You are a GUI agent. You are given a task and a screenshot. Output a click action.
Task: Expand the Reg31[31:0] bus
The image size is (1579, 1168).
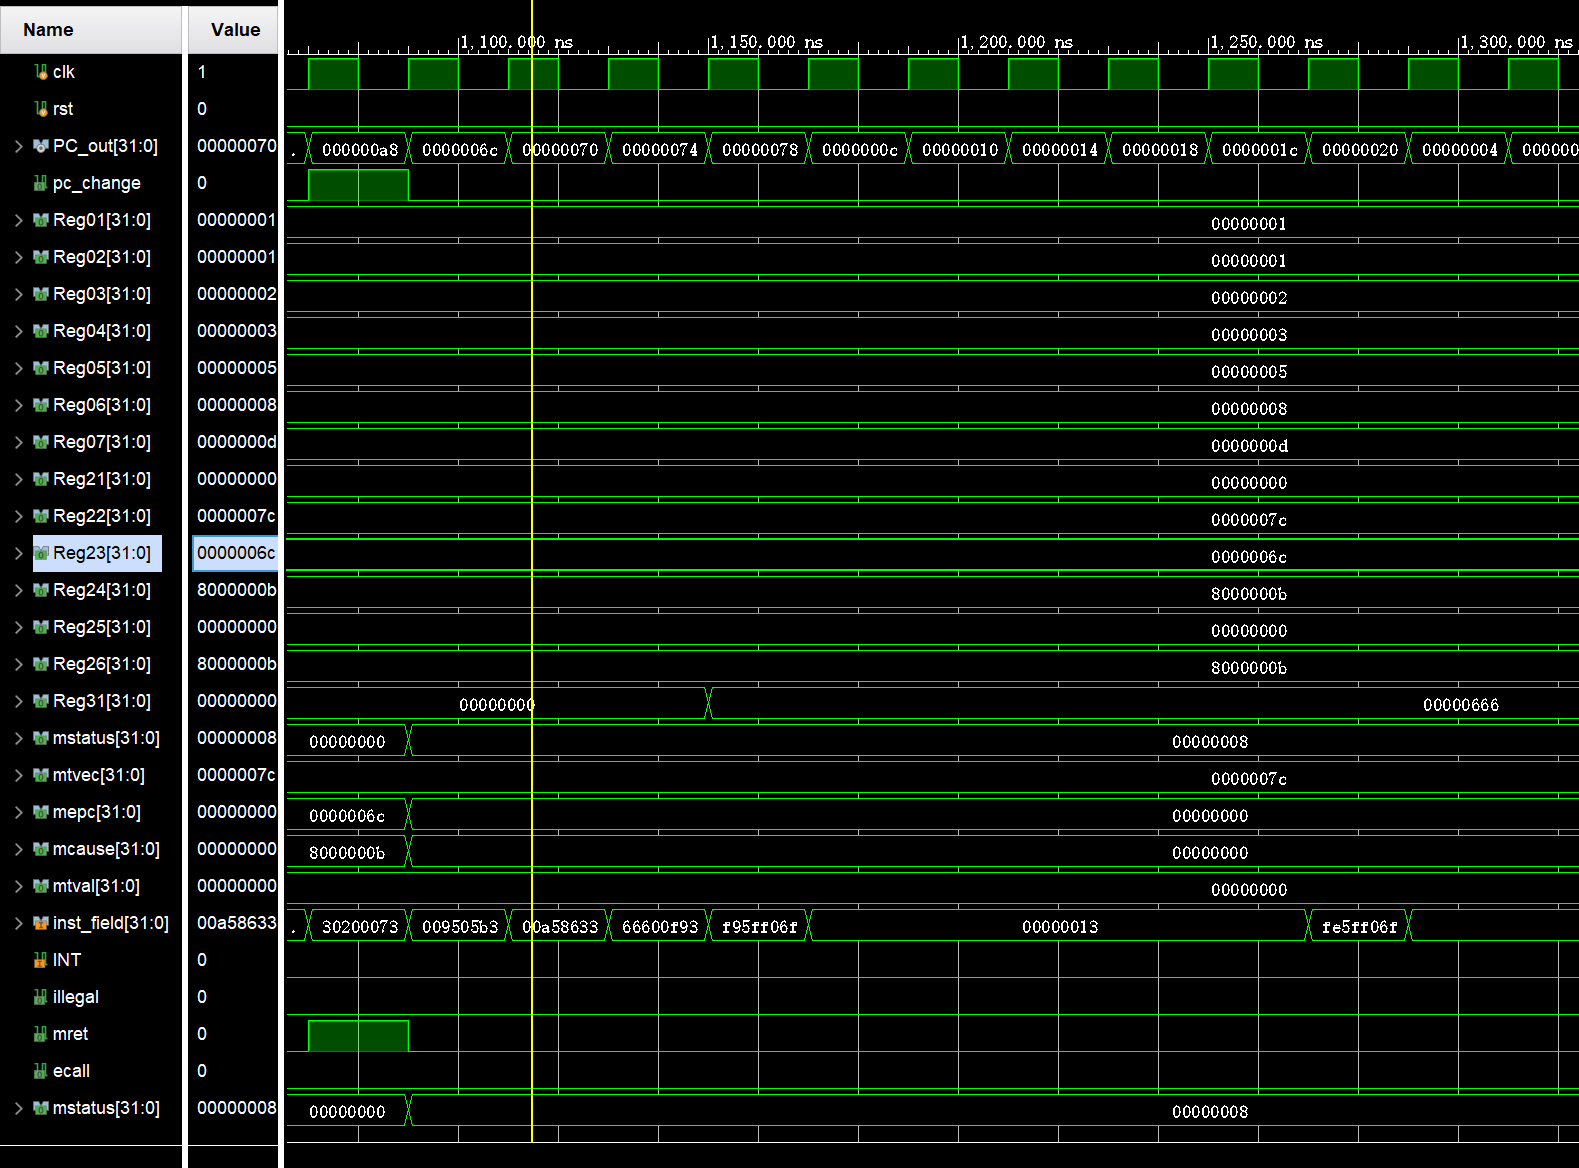click(x=18, y=701)
